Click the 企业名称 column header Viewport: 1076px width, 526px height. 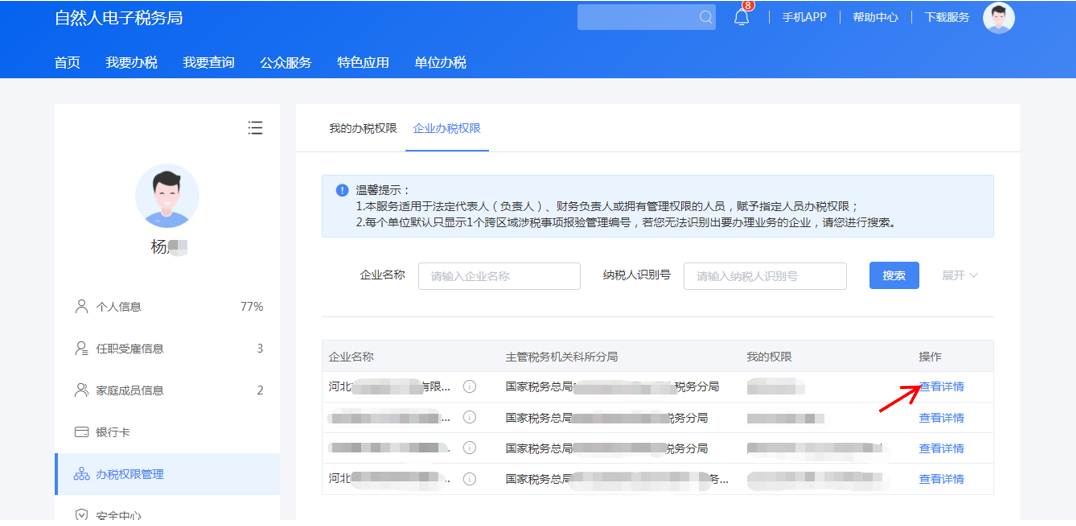point(351,357)
